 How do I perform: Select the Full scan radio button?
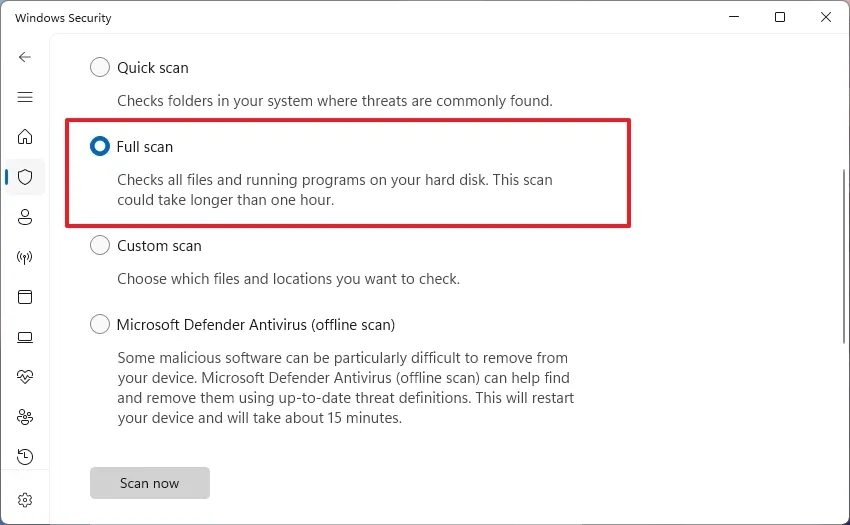pyautogui.click(x=100, y=147)
